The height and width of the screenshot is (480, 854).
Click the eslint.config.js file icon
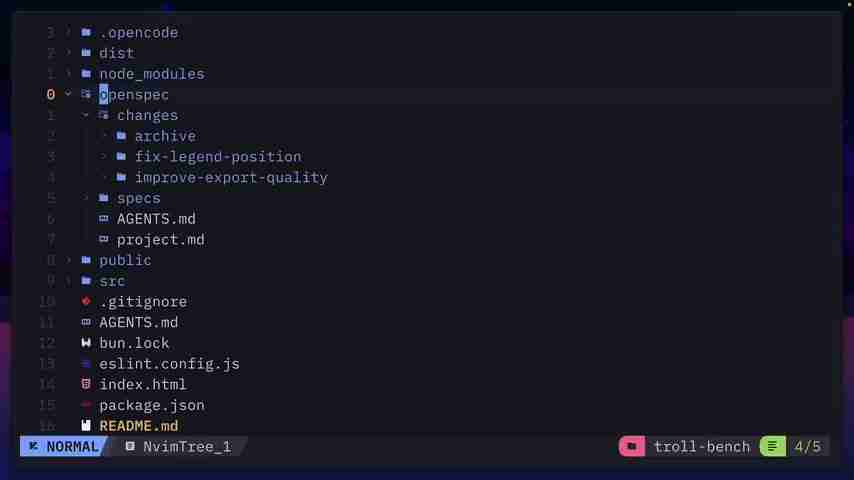[86, 364]
